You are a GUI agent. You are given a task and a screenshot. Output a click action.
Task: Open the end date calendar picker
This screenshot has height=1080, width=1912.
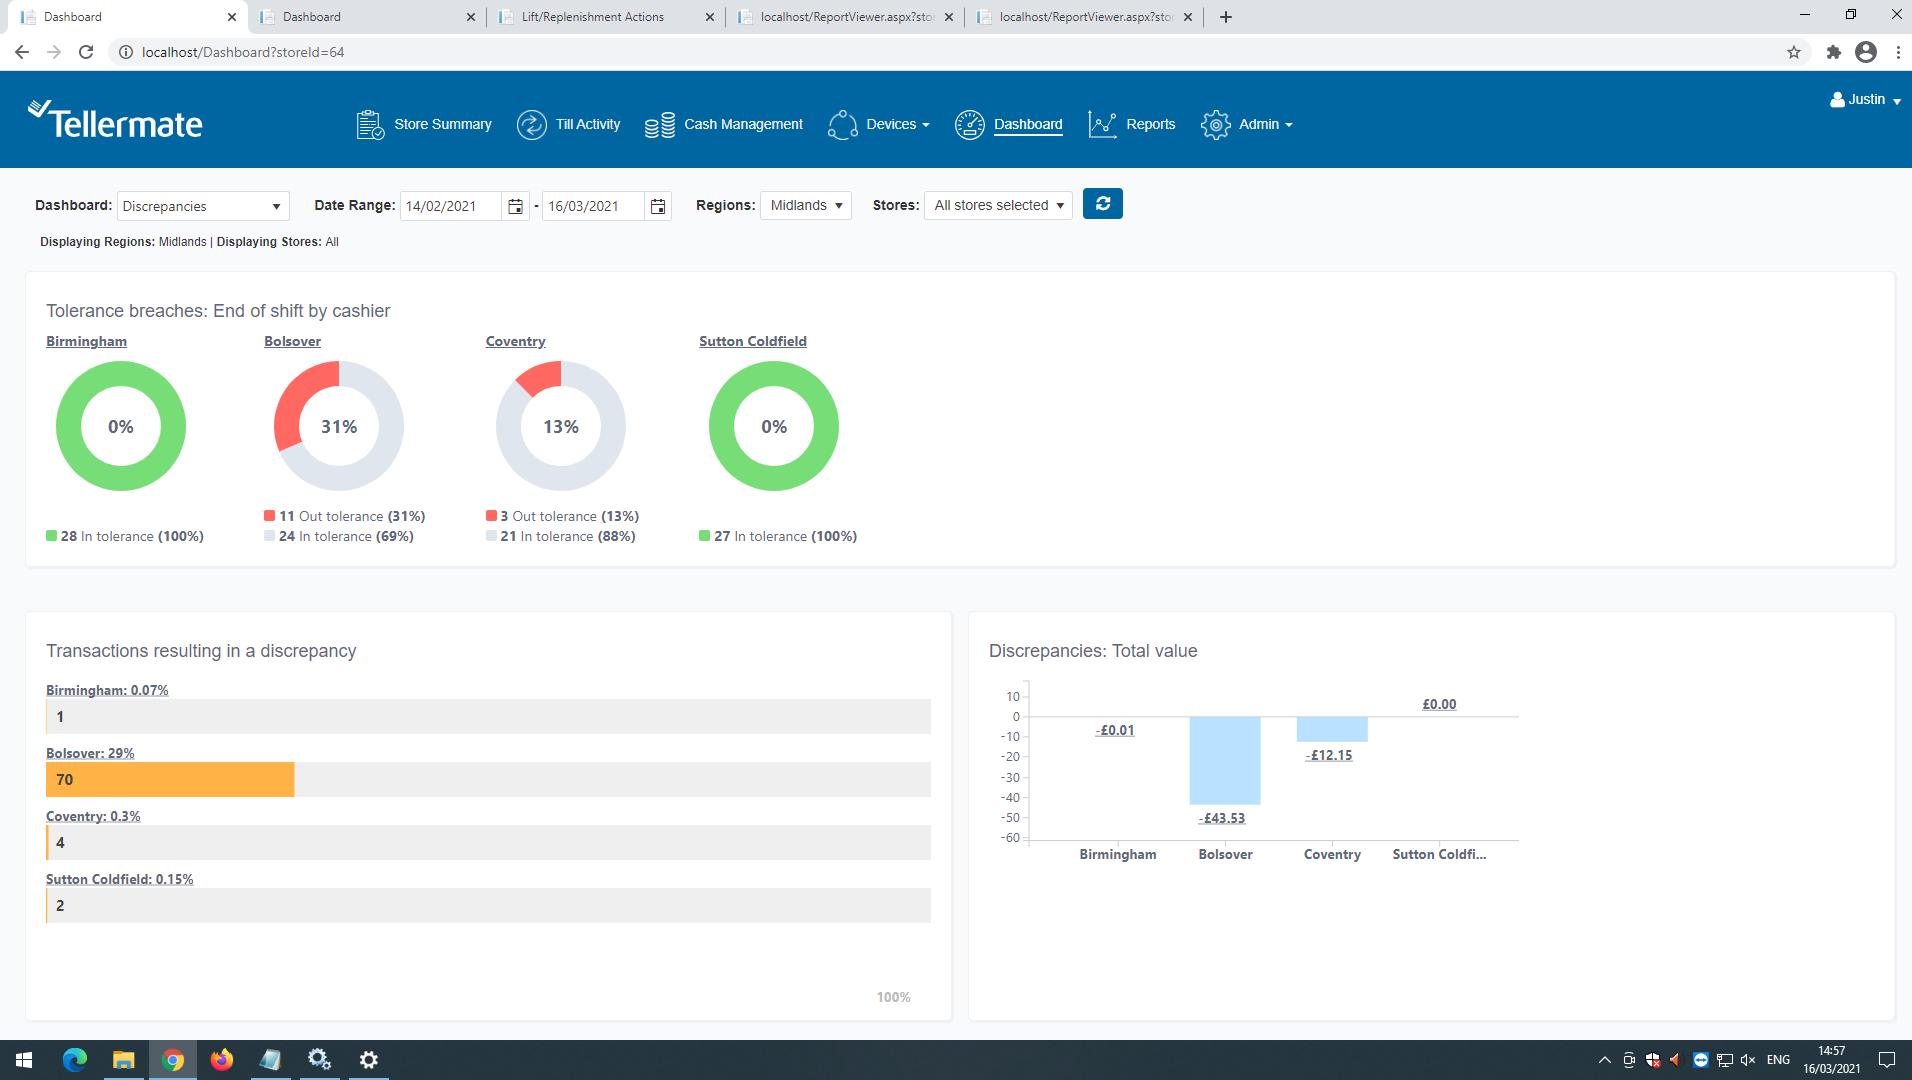click(658, 206)
